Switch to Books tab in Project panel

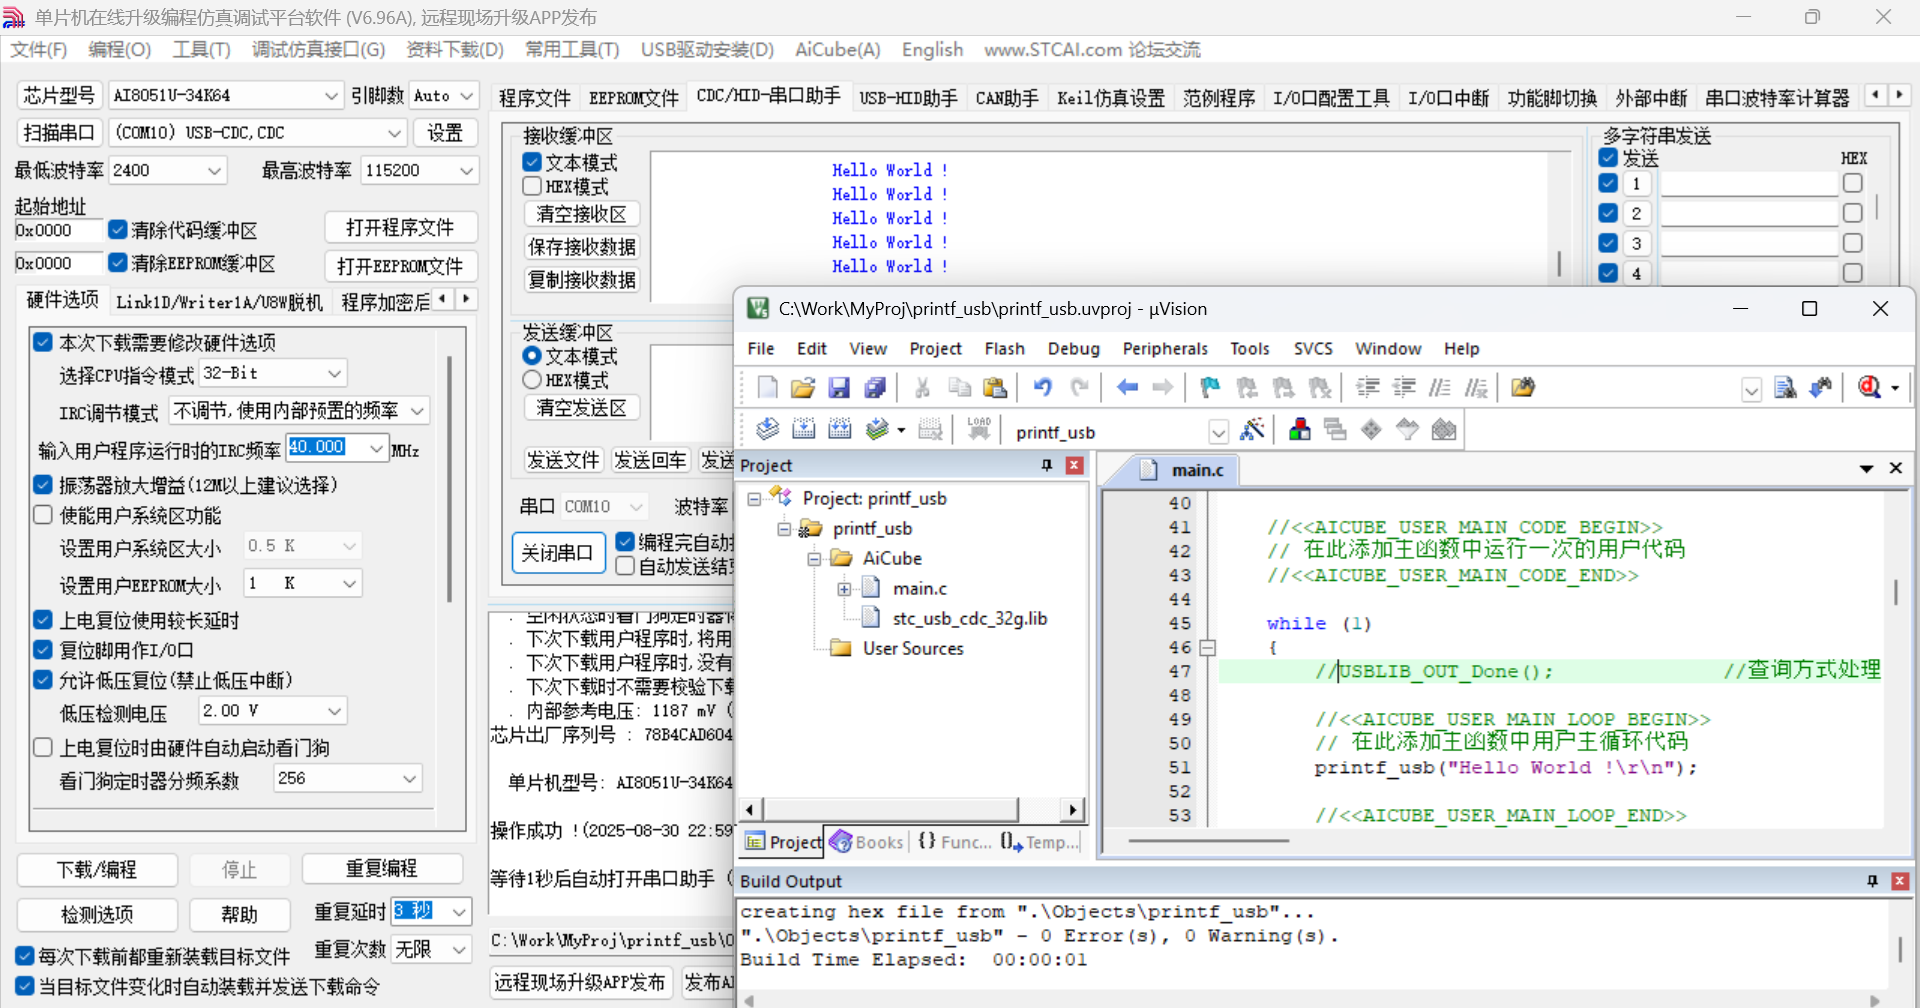tap(868, 842)
